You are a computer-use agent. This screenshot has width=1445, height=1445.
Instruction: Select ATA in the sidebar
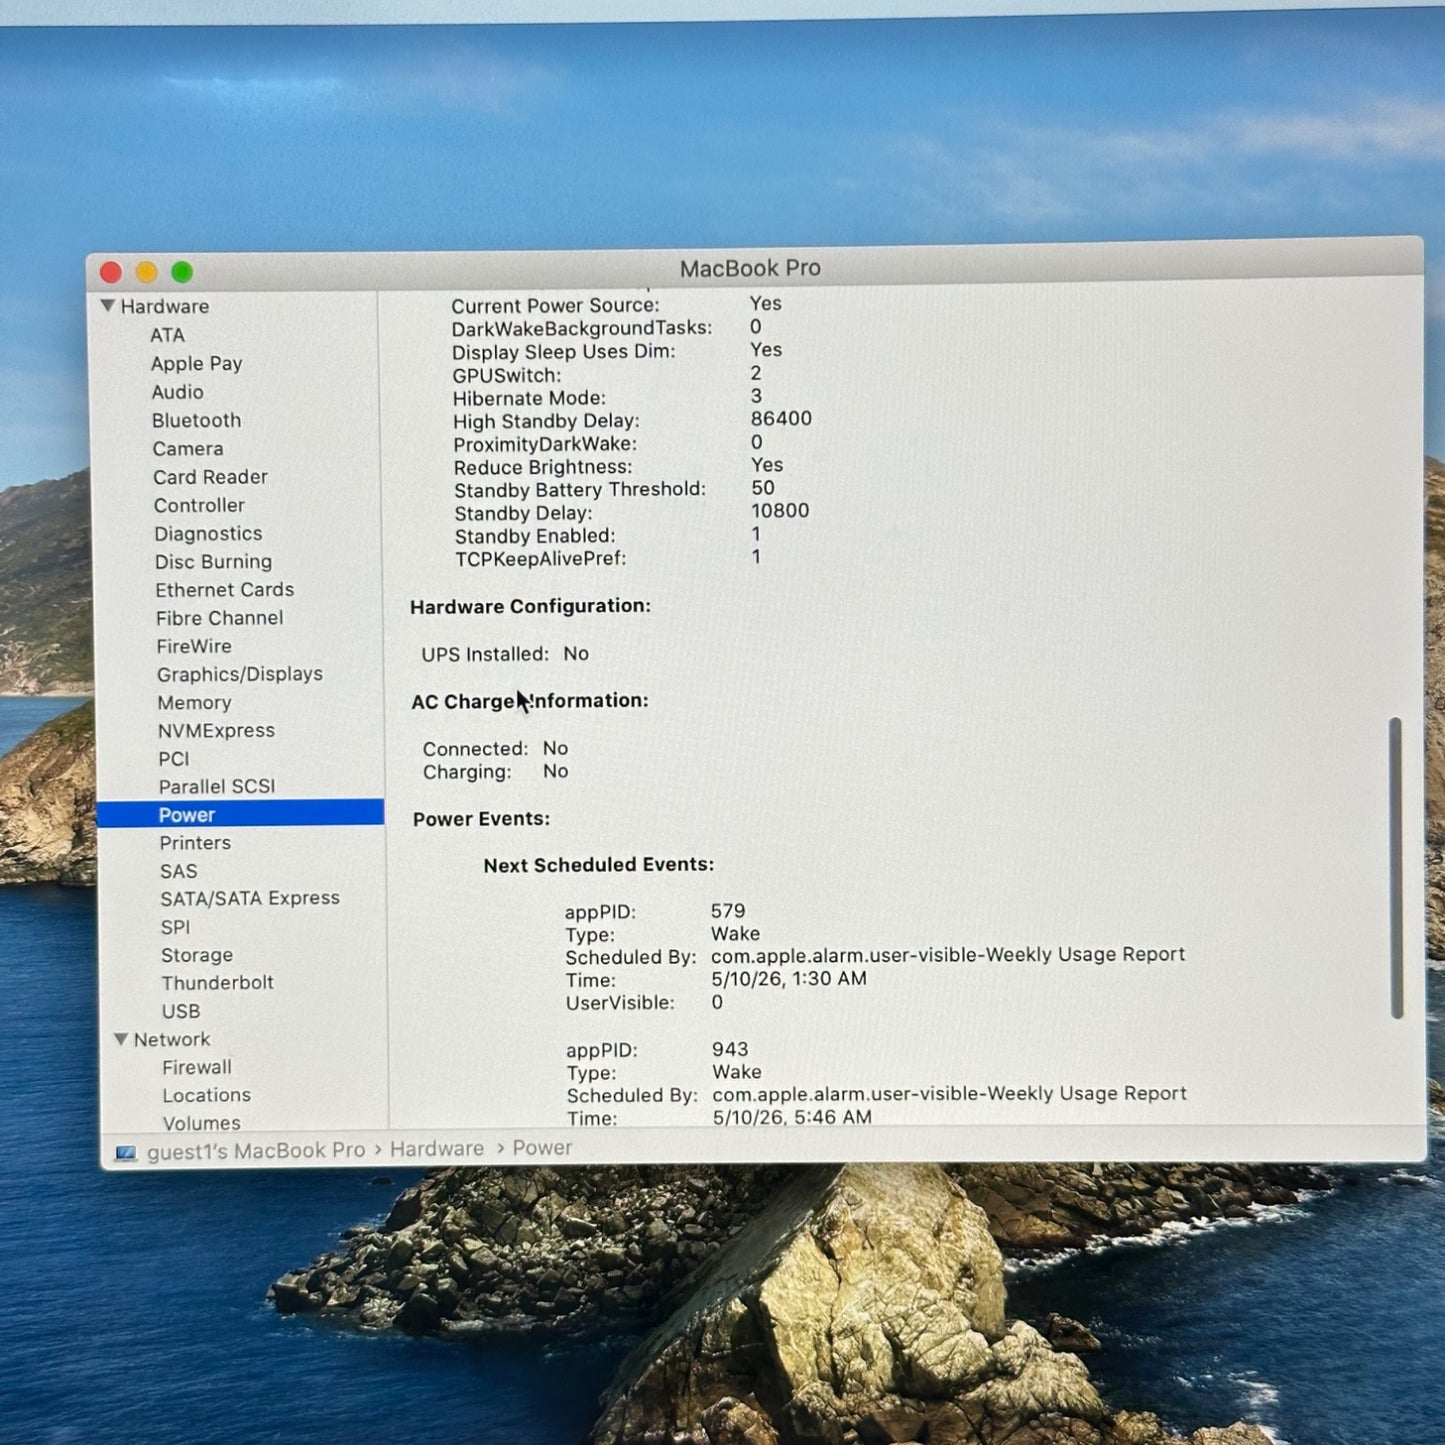coord(167,335)
